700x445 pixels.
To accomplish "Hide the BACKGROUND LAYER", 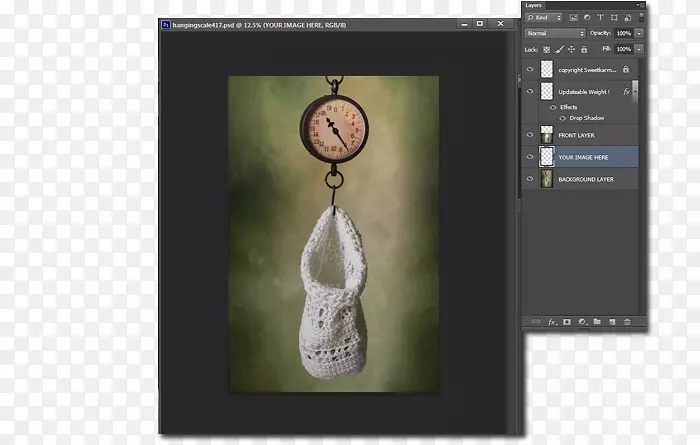I will click(x=530, y=179).
